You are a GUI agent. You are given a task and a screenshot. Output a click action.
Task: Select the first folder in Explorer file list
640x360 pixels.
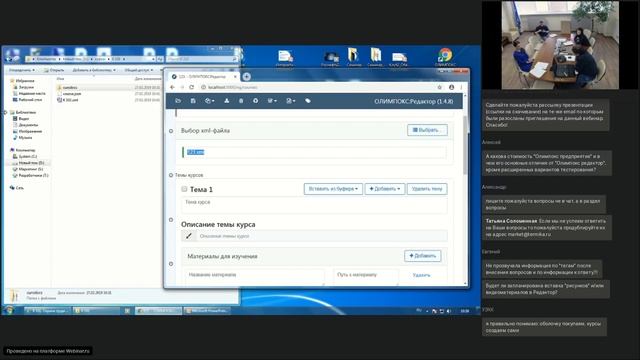point(67,87)
